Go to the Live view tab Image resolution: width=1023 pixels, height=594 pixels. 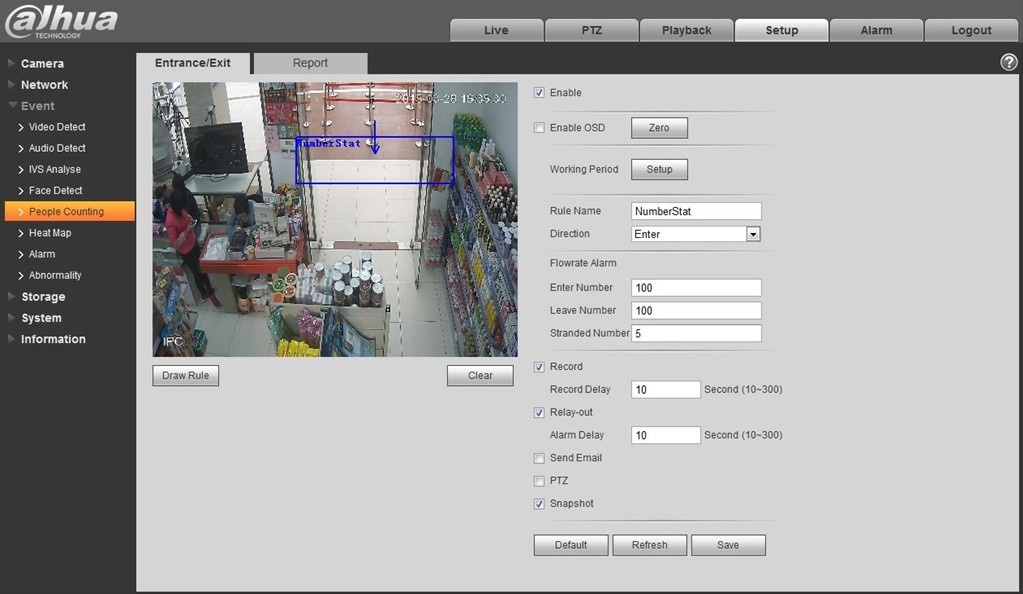496,30
